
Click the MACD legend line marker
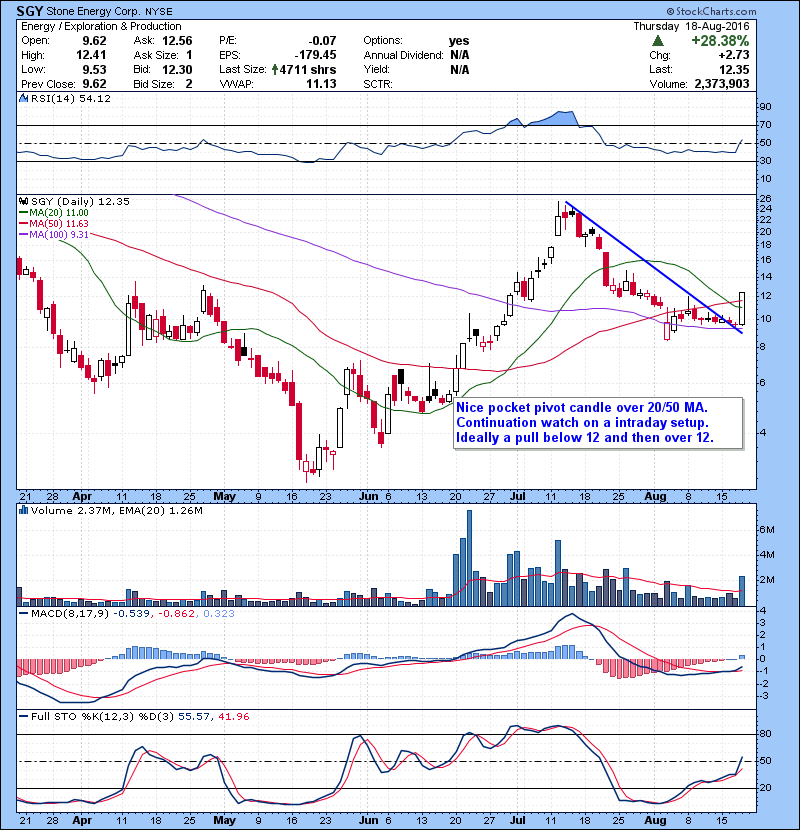[x=23, y=613]
